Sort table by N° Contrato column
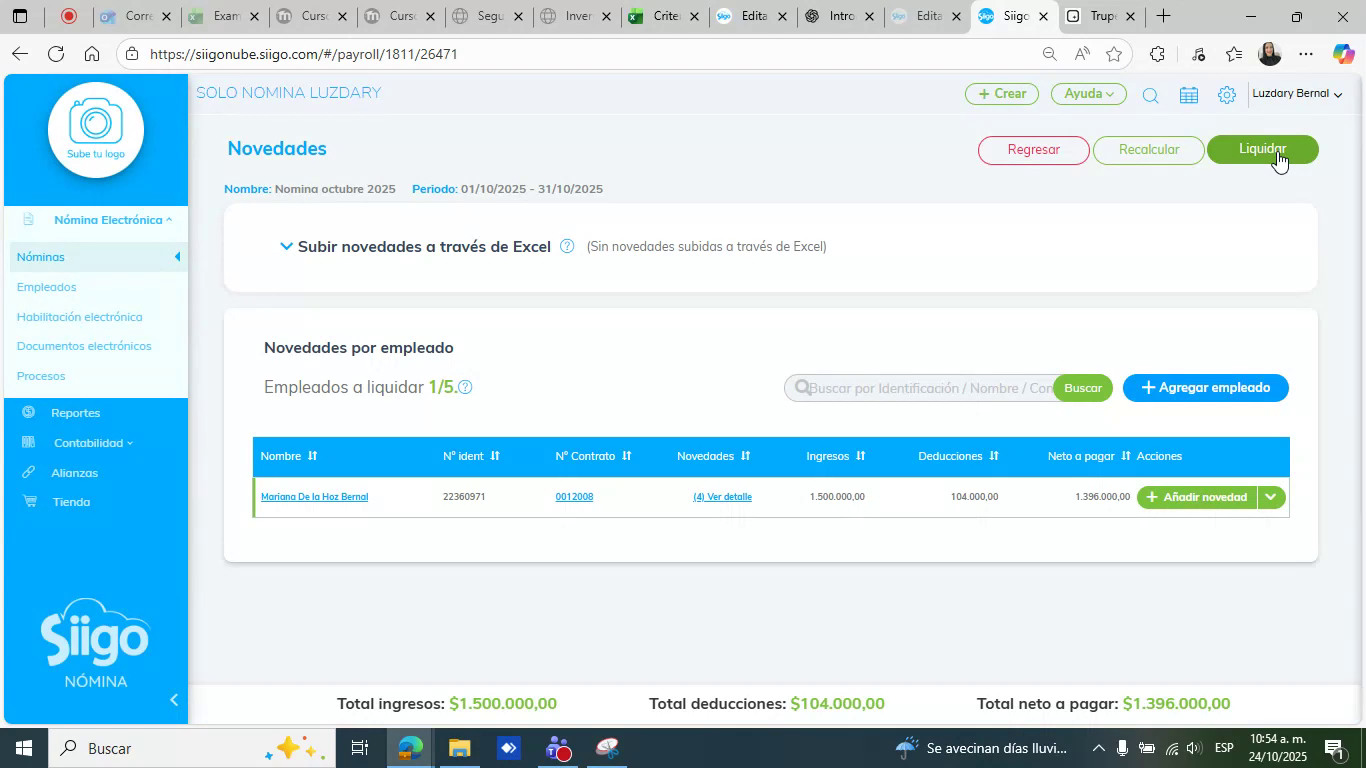Image resolution: width=1366 pixels, height=768 pixels. pos(626,456)
